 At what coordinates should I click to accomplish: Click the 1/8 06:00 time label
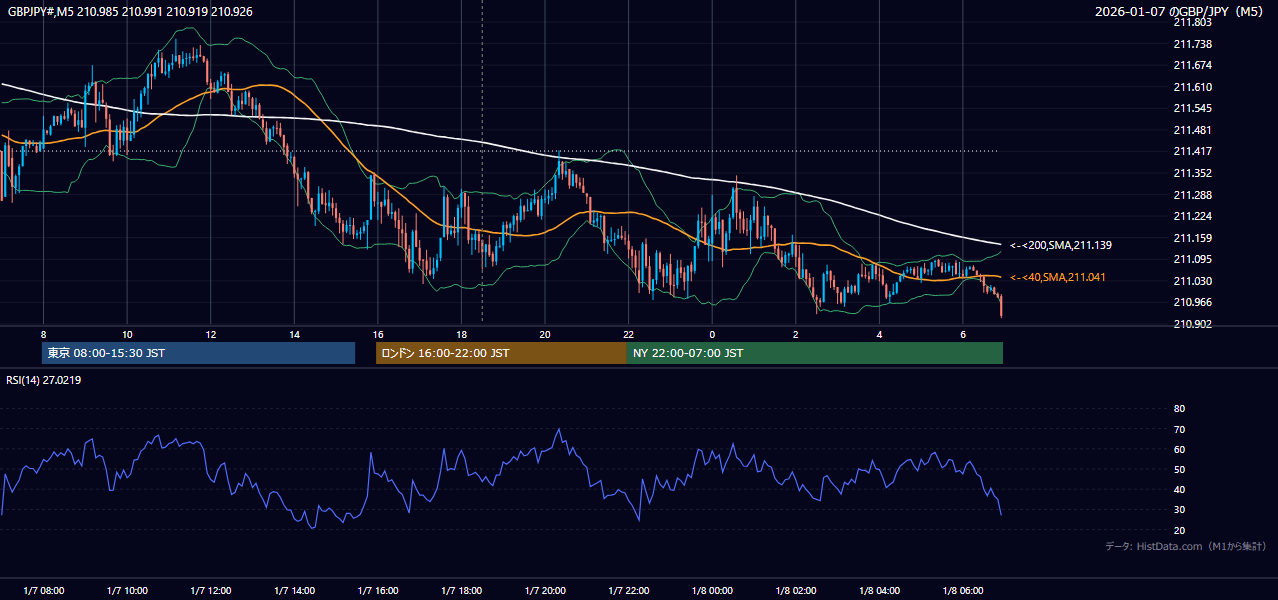962,590
